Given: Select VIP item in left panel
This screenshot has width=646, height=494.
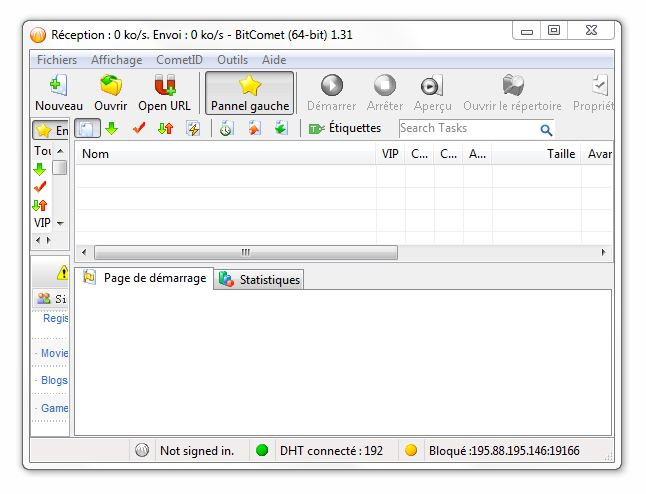Looking at the screenshot, I should (42, 223).
